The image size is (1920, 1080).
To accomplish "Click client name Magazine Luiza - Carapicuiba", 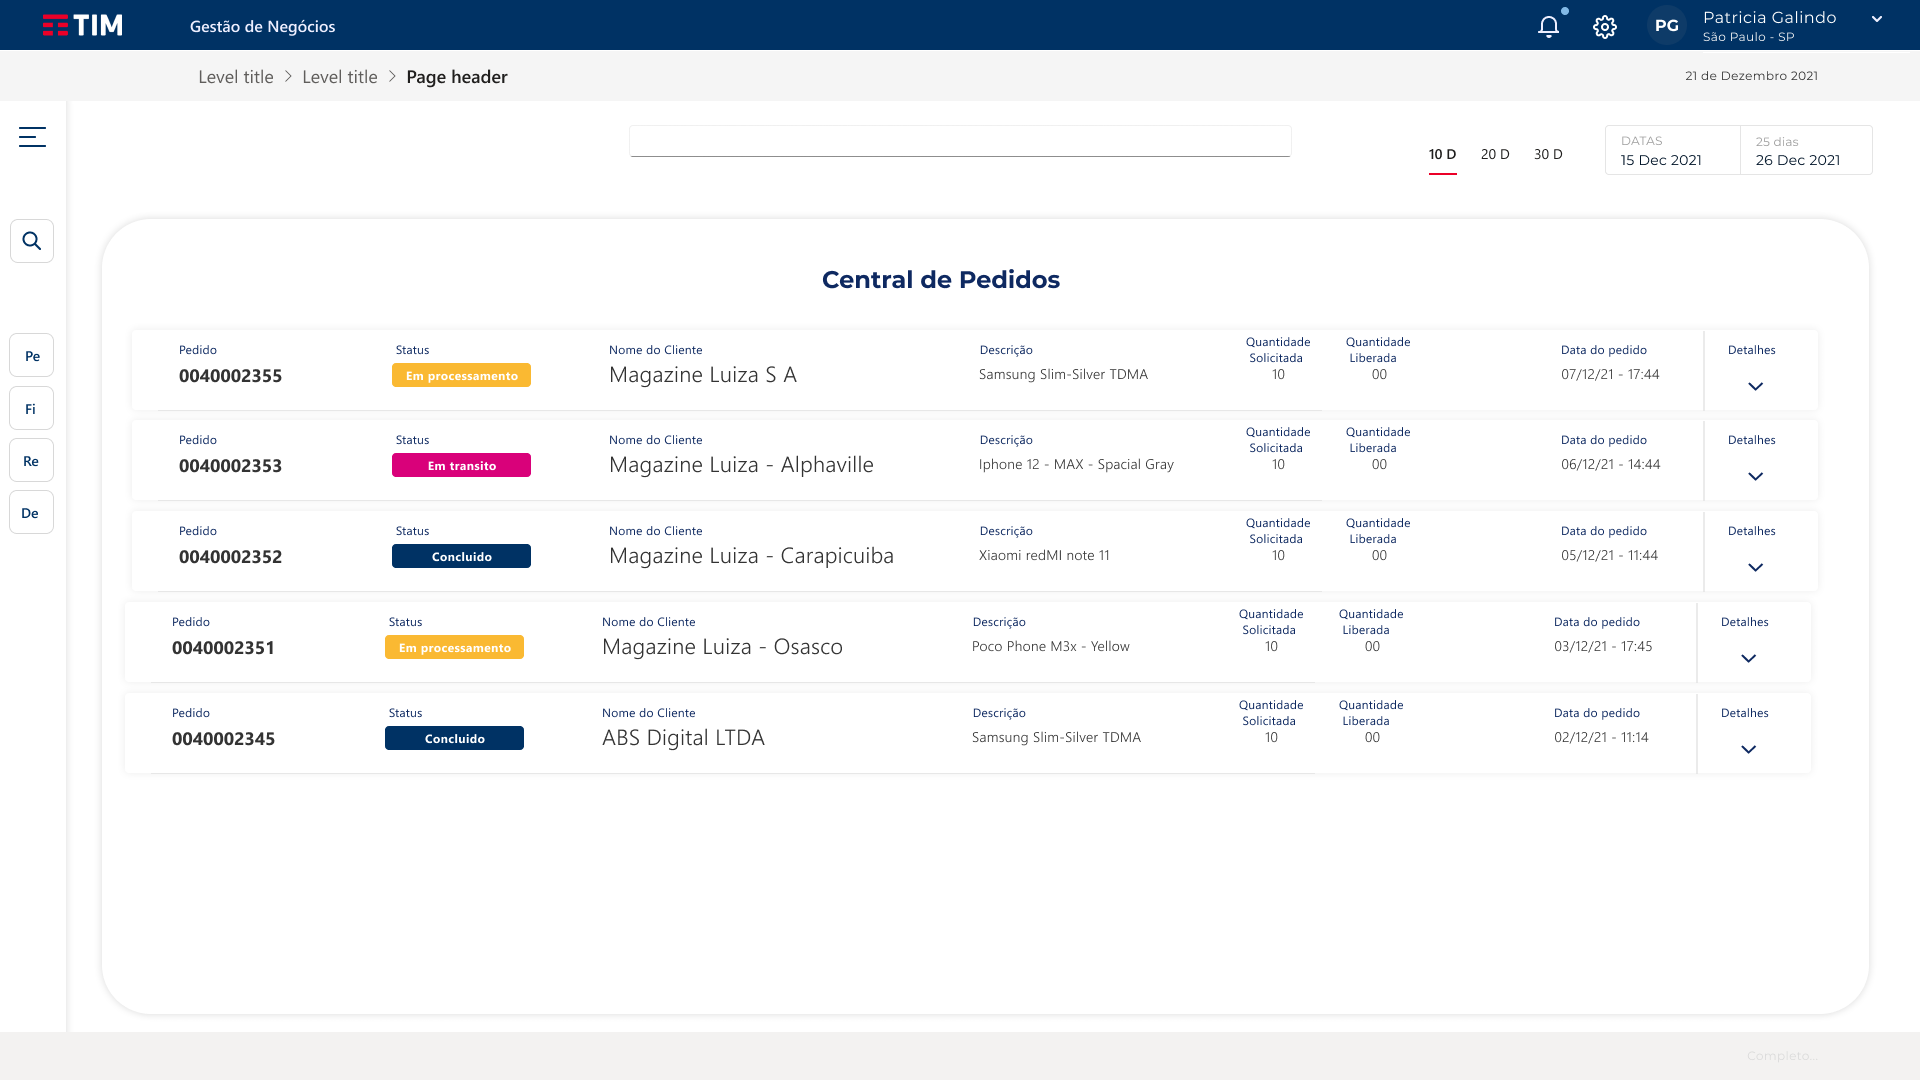I will (x=751, y=556).
